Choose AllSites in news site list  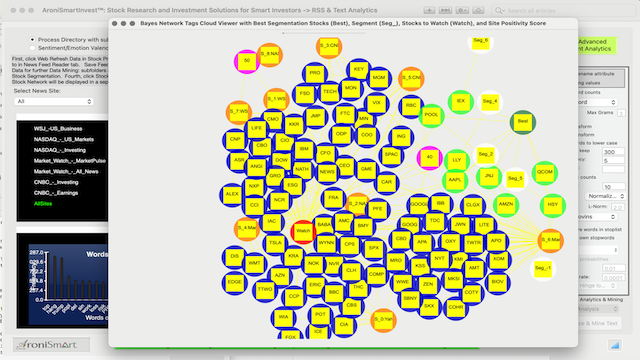(x=43, y=204)
